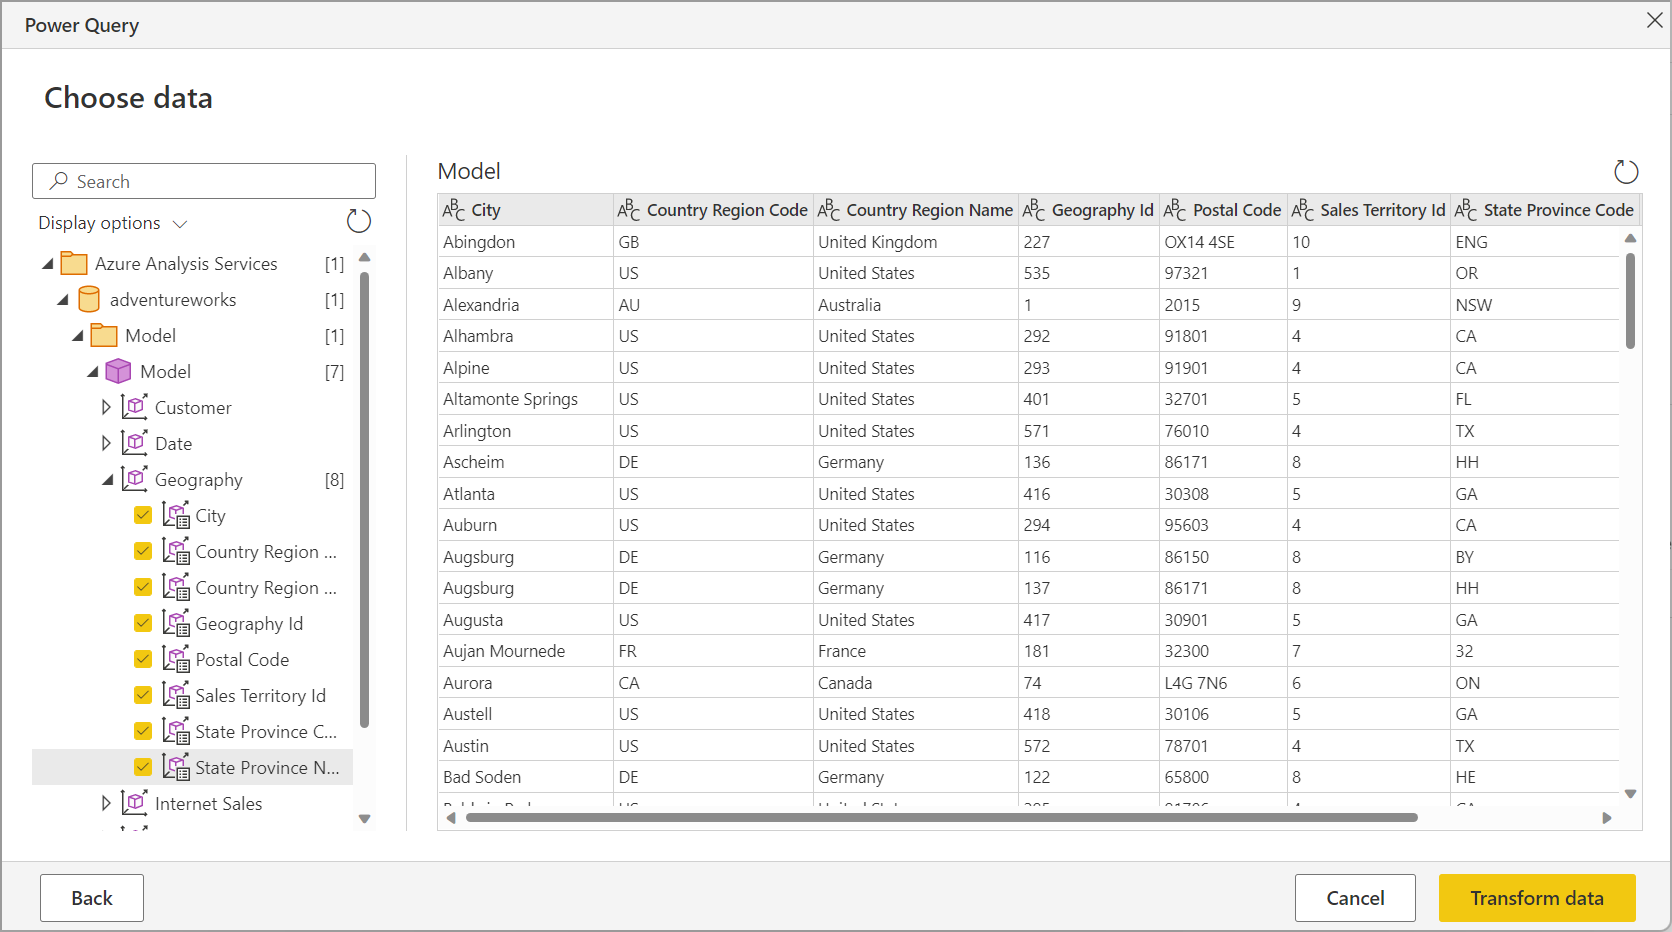This screenshot has width=1672, height=932.
Task: Close the Power Query dialog
Action: click(1654, 20)
